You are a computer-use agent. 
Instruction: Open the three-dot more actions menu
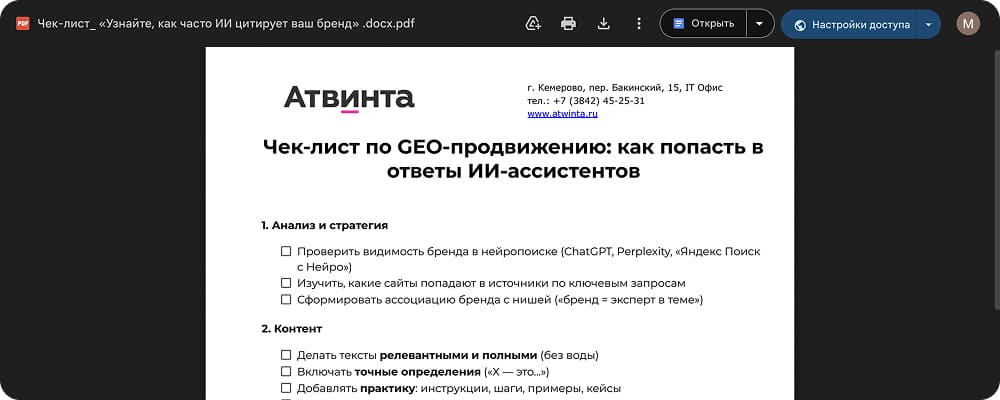[639, 23]
